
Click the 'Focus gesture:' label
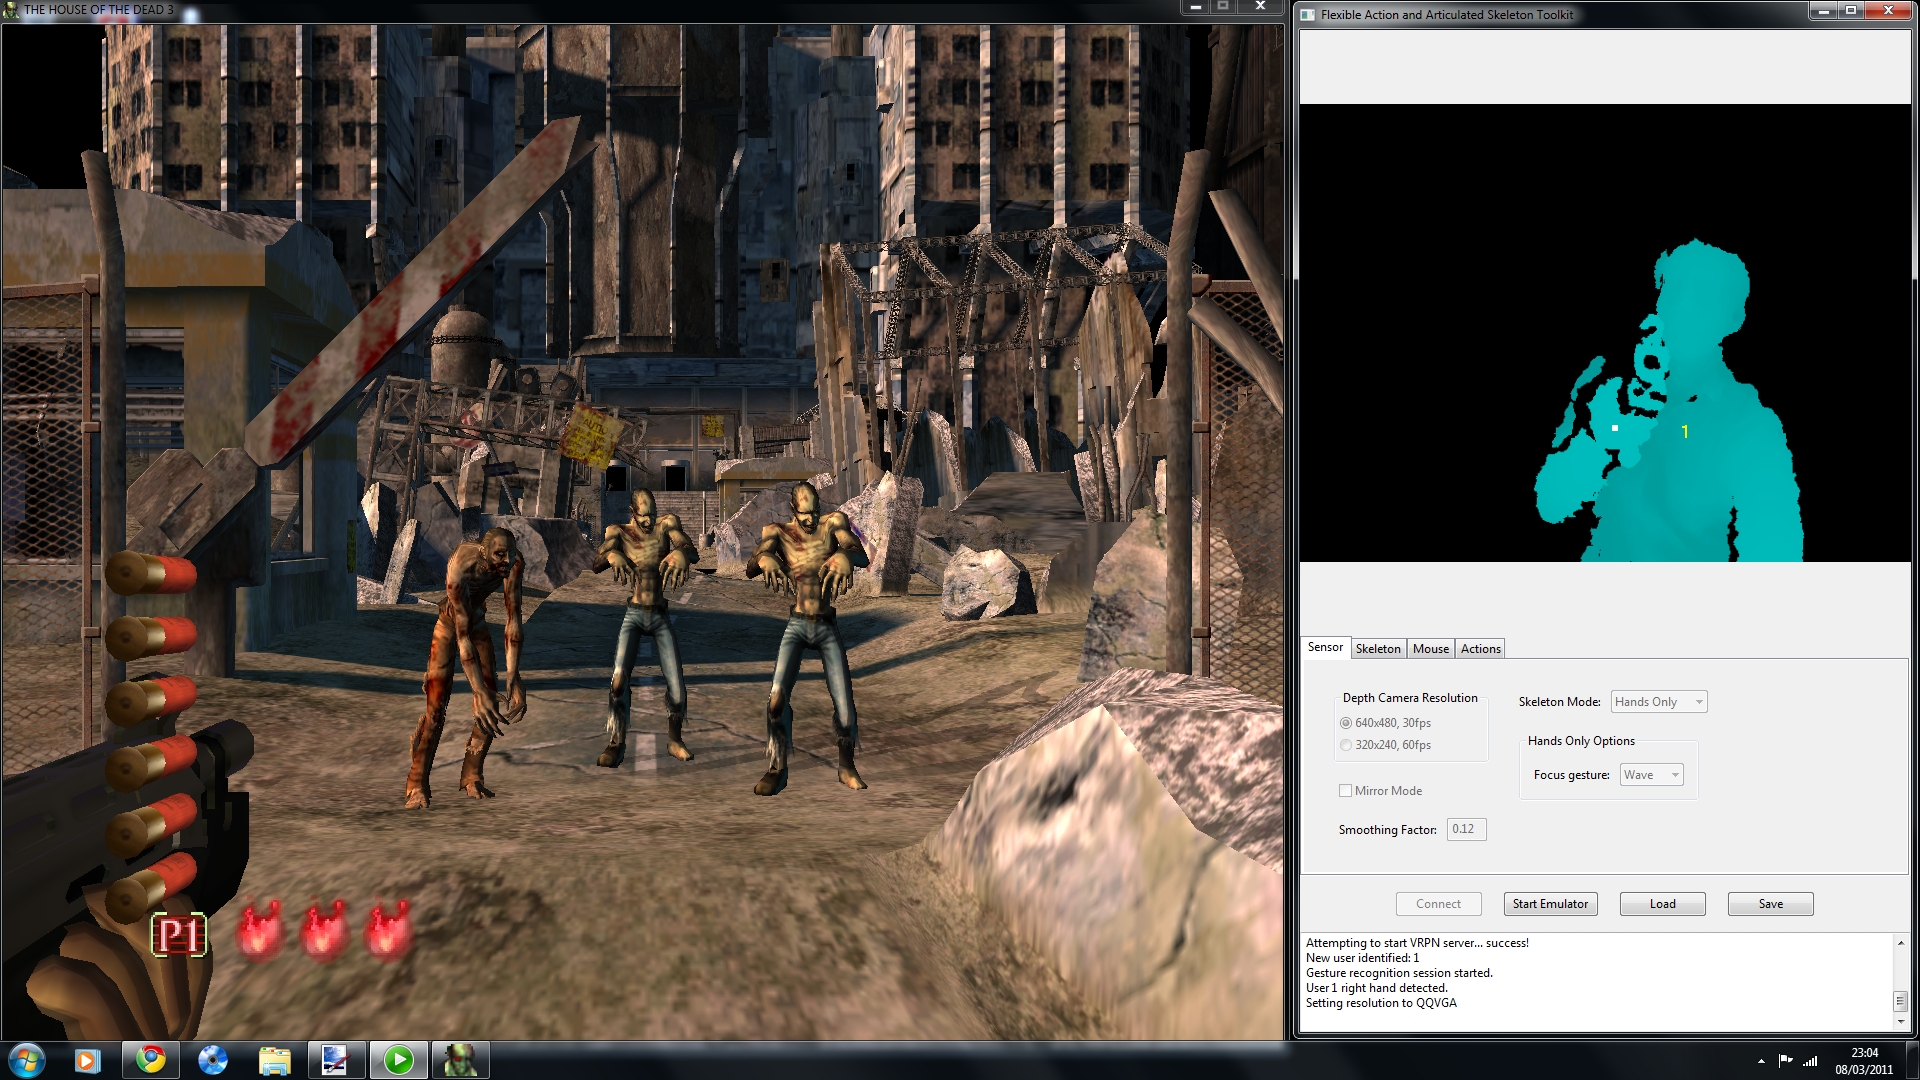1571,775
